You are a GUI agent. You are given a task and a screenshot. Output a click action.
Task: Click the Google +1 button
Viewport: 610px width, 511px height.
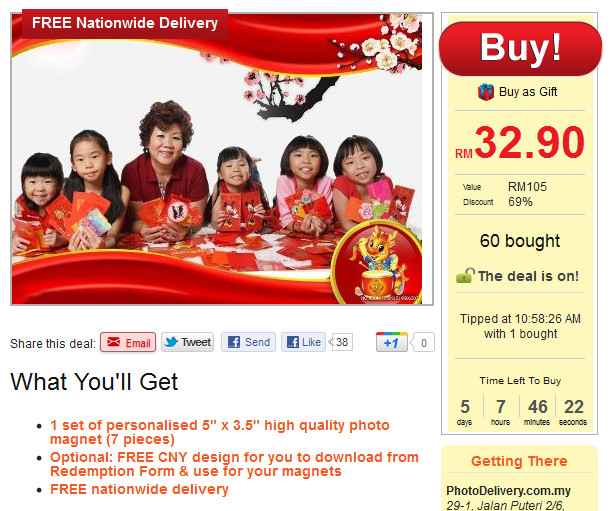point(392,342)
